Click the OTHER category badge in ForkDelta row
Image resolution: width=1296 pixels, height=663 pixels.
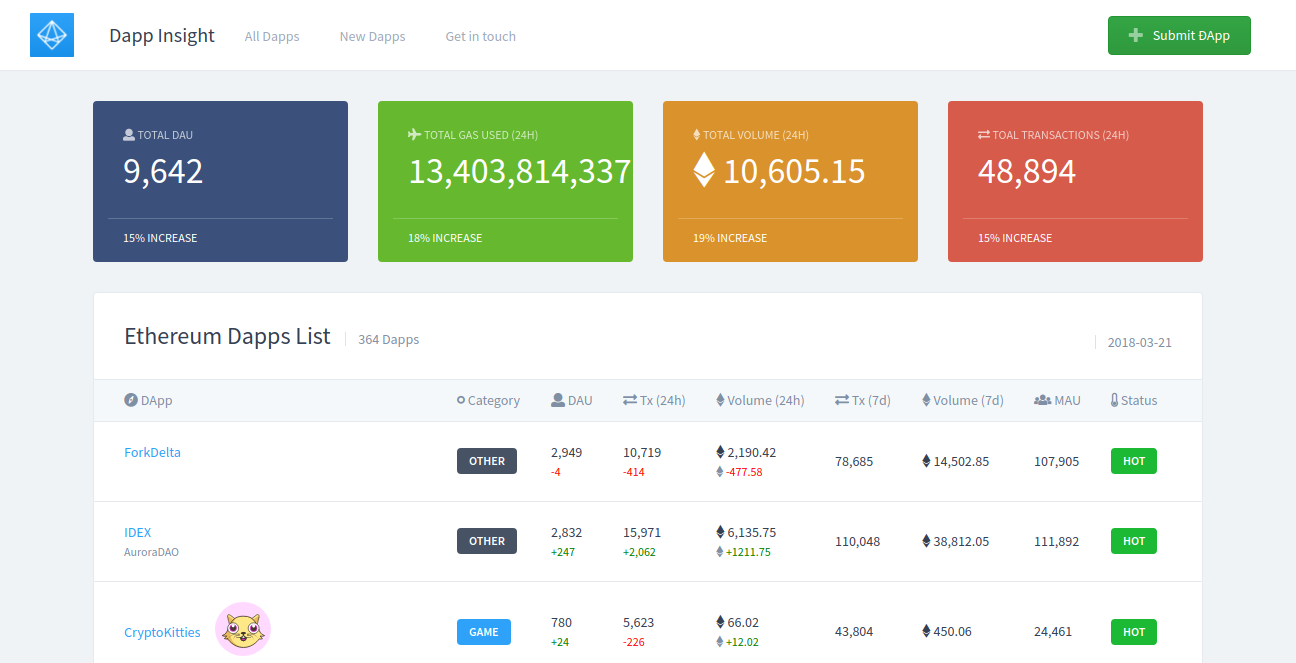pyautogui.click(x=487, y=461)
